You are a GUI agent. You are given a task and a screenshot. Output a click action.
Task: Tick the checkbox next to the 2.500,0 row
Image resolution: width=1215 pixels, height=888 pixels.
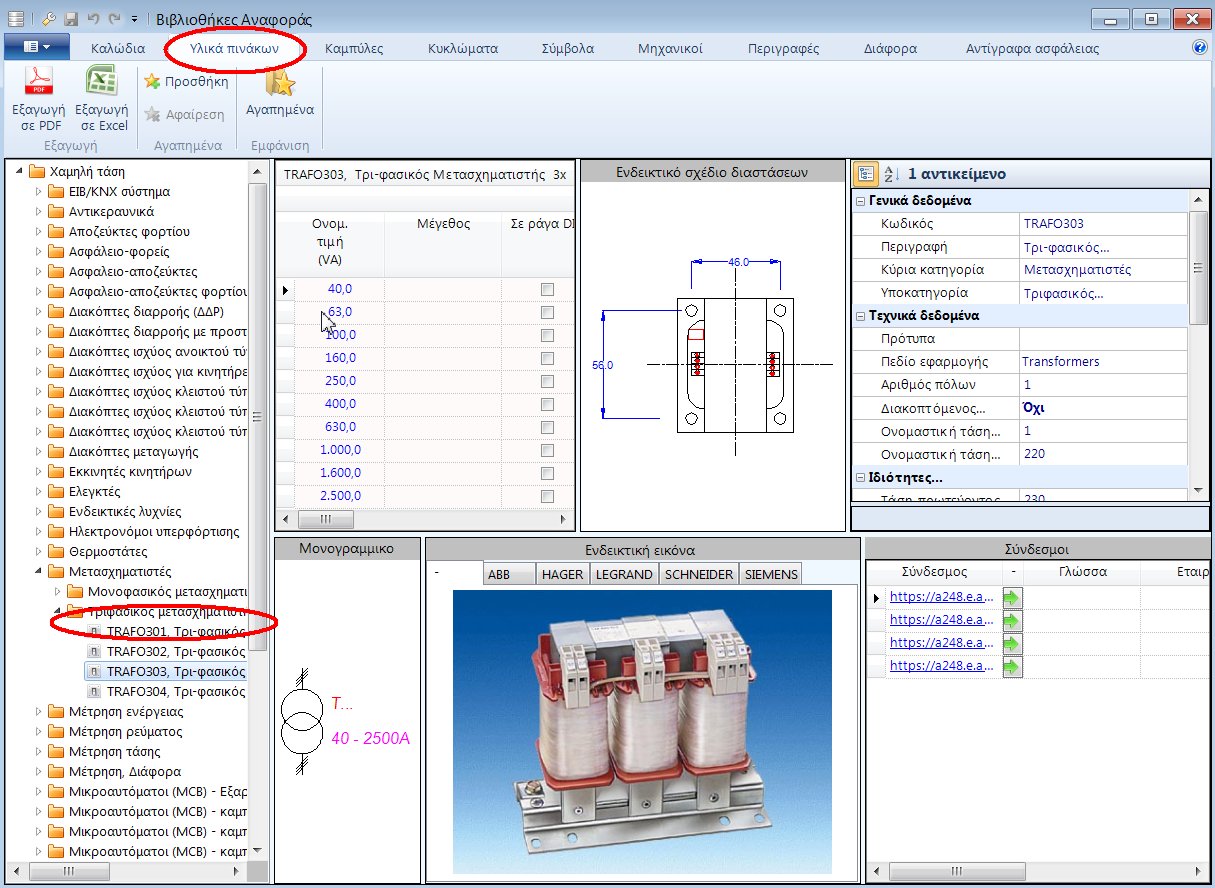coord(545,496)
